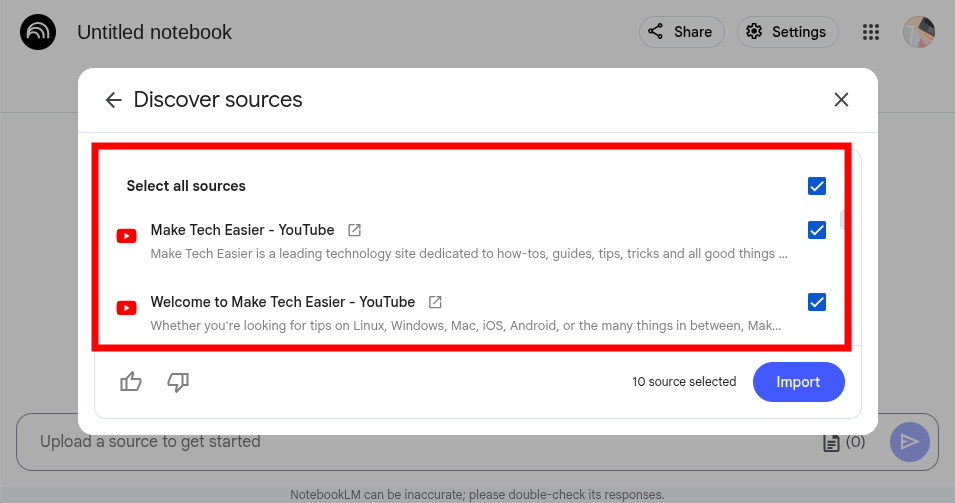Click the Untitled notebook title
The height and width of the screenshot is (503, 955).
154,32
